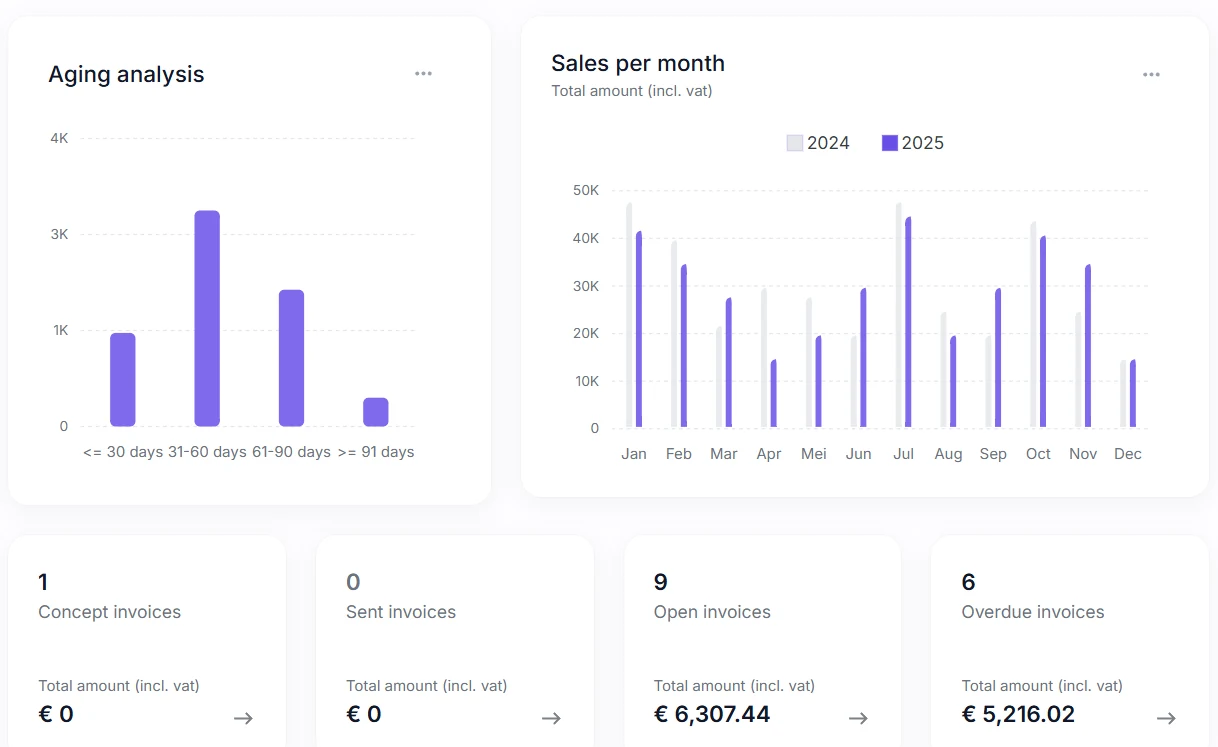The image size is (1218, 747).
Task: Select the <= 30 days bar
Action: click(x=123, y=380)
